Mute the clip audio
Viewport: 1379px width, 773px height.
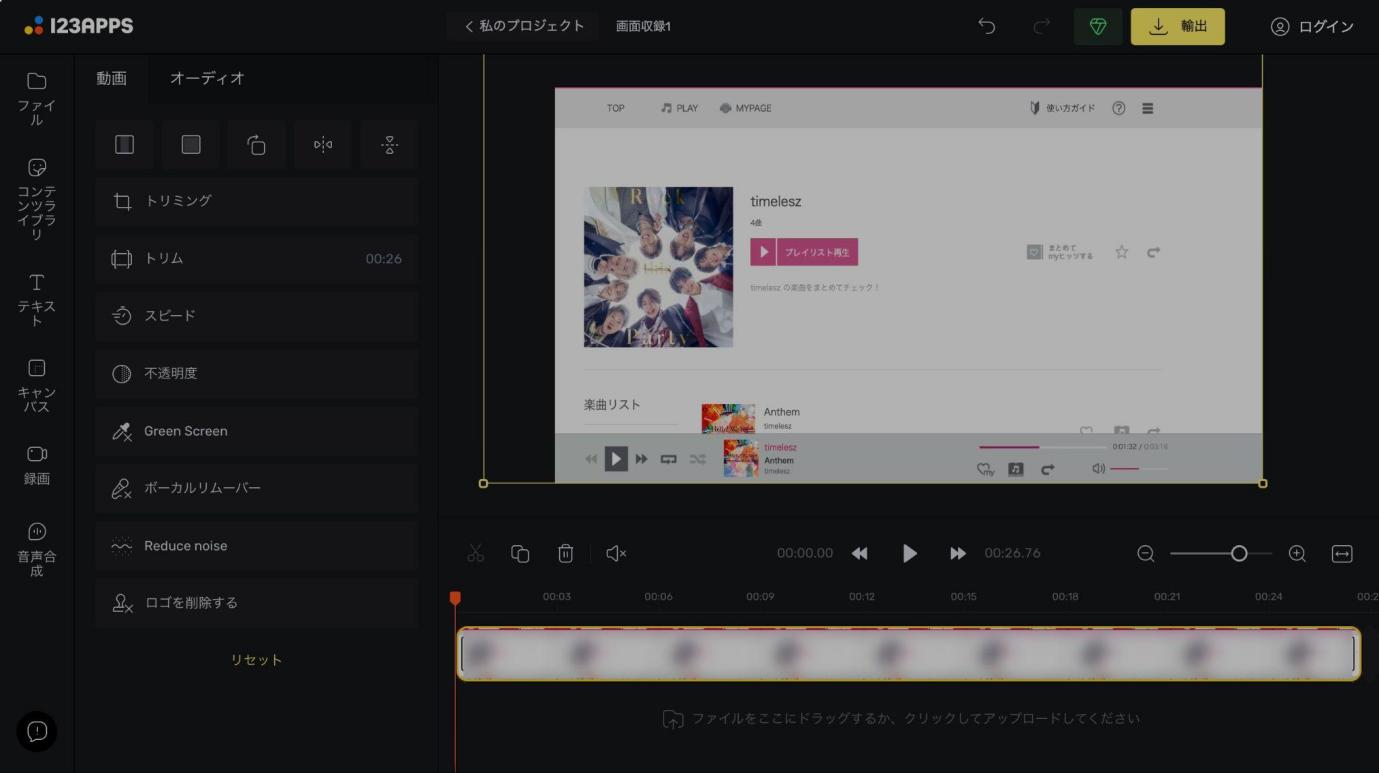[x=616, y=553]
